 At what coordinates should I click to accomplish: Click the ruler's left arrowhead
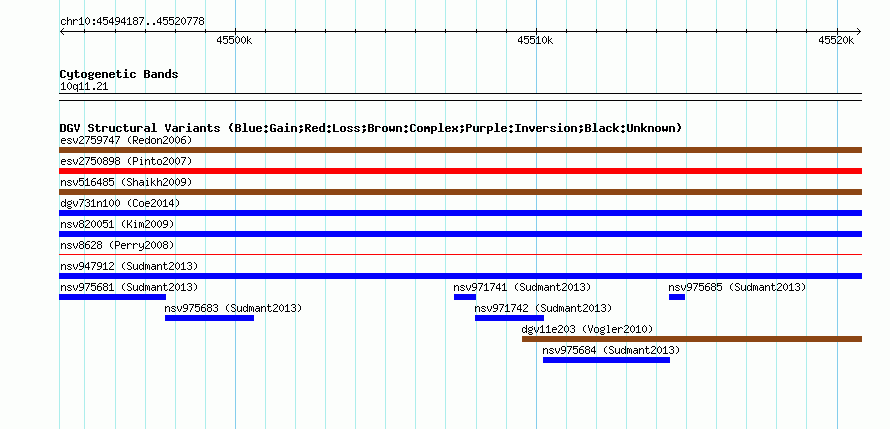(62, 31)
